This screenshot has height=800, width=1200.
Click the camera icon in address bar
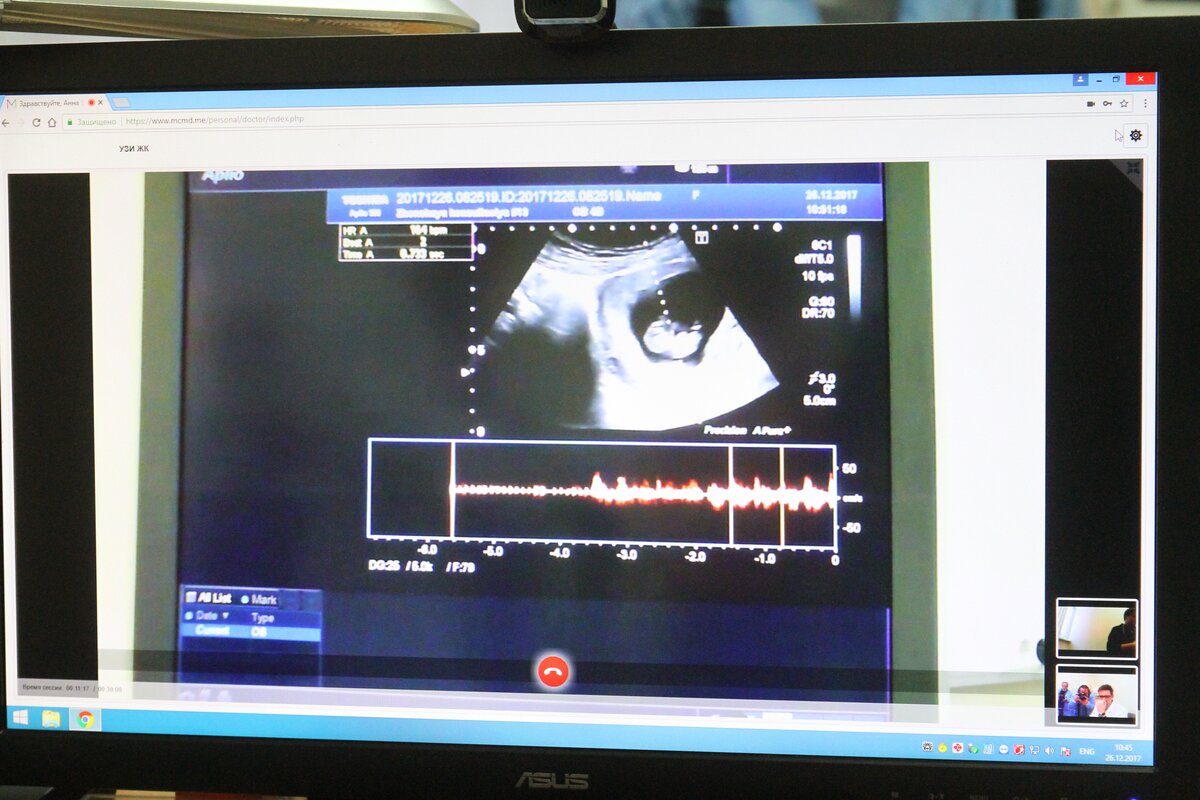click(x=1090, y=103)
